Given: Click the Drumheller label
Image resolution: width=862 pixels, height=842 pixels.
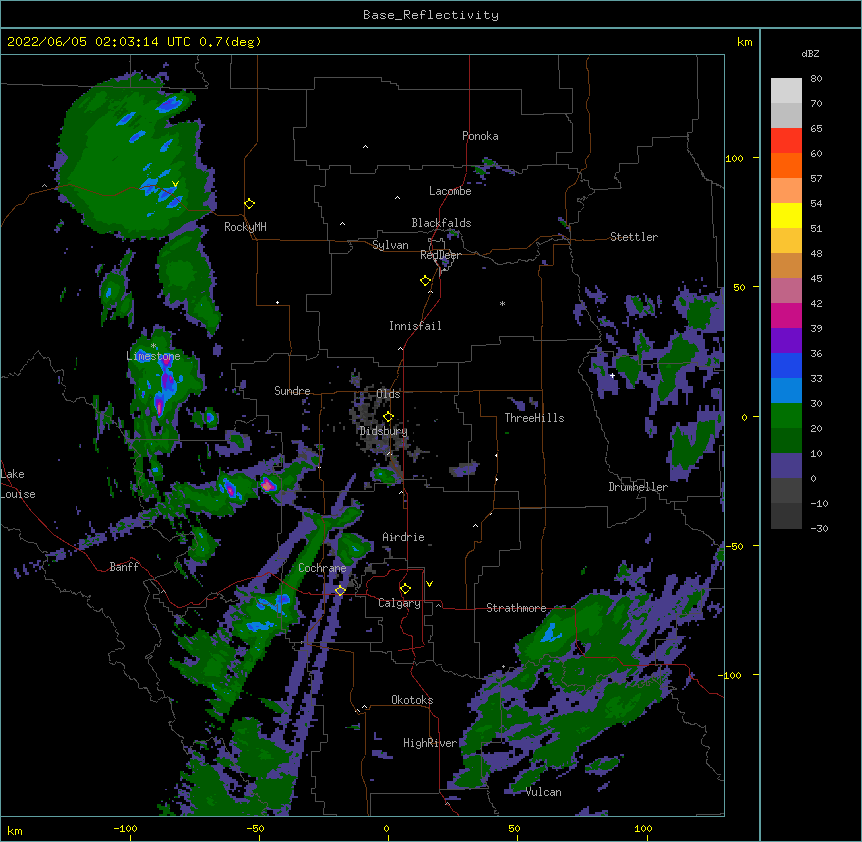Looking at the screenshot, I should pos(638,487).
